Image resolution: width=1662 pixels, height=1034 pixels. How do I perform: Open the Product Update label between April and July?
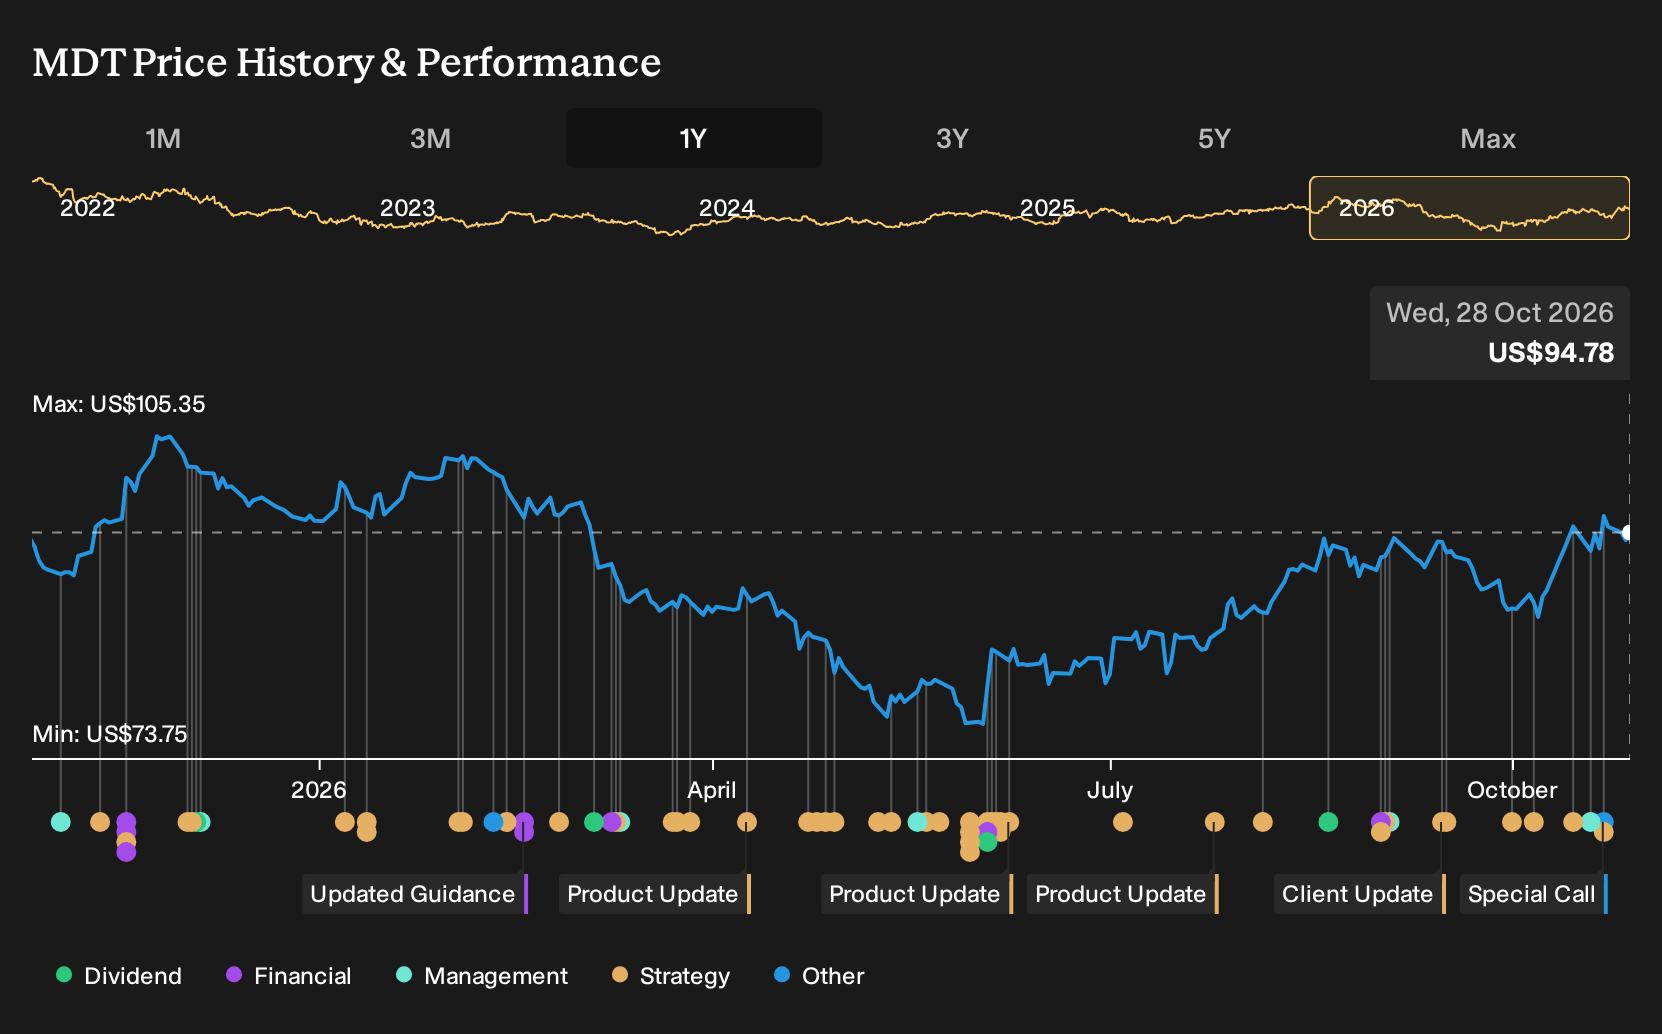click(x=917, y=894)
